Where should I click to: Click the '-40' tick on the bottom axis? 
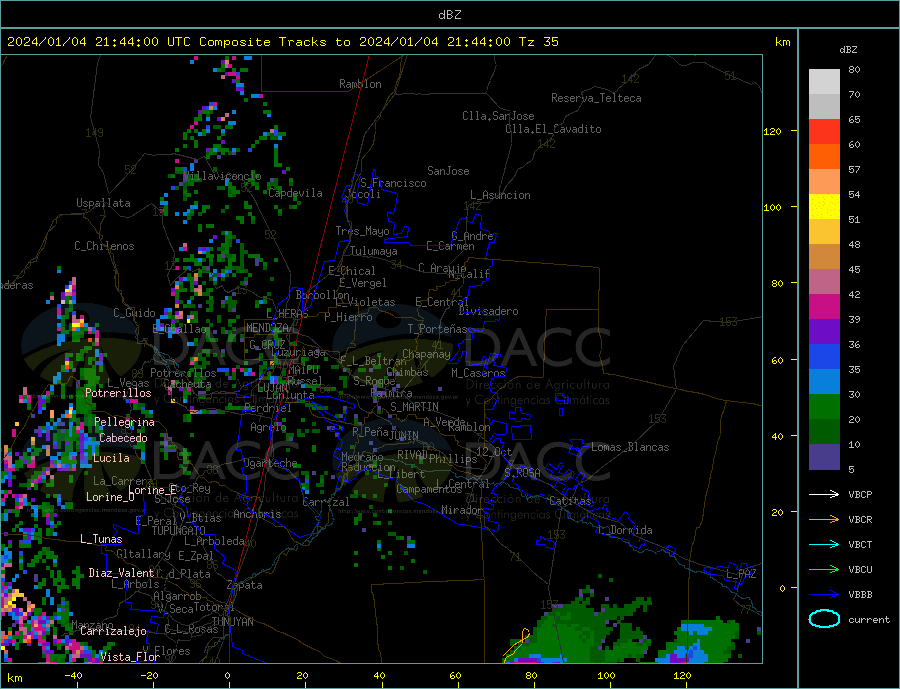(73, 676)
